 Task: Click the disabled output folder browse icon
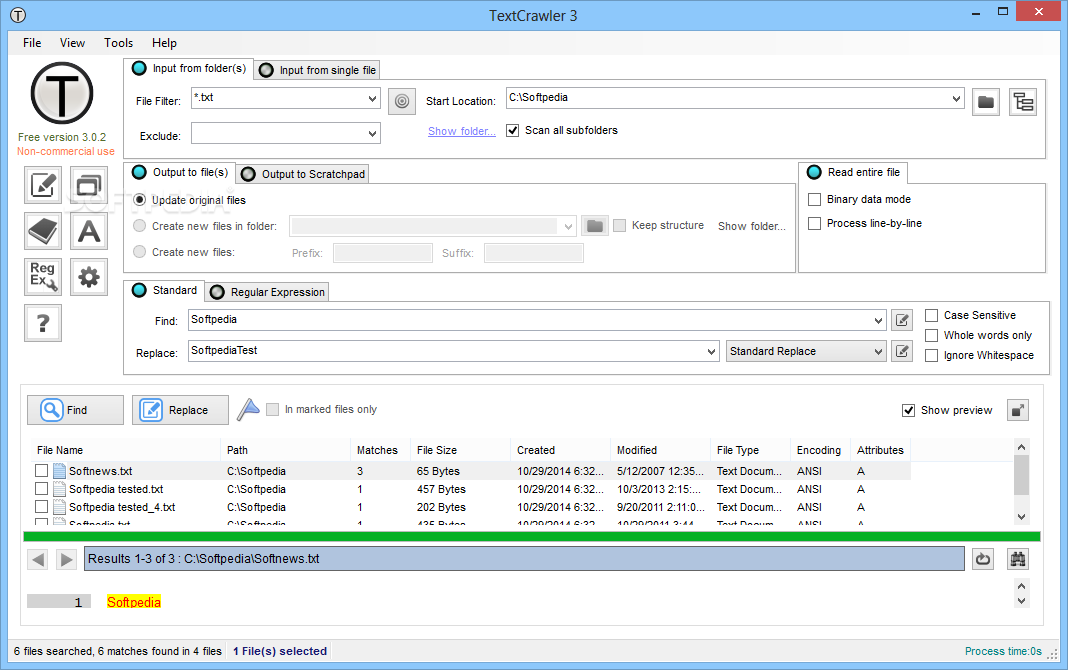point(595,225)
